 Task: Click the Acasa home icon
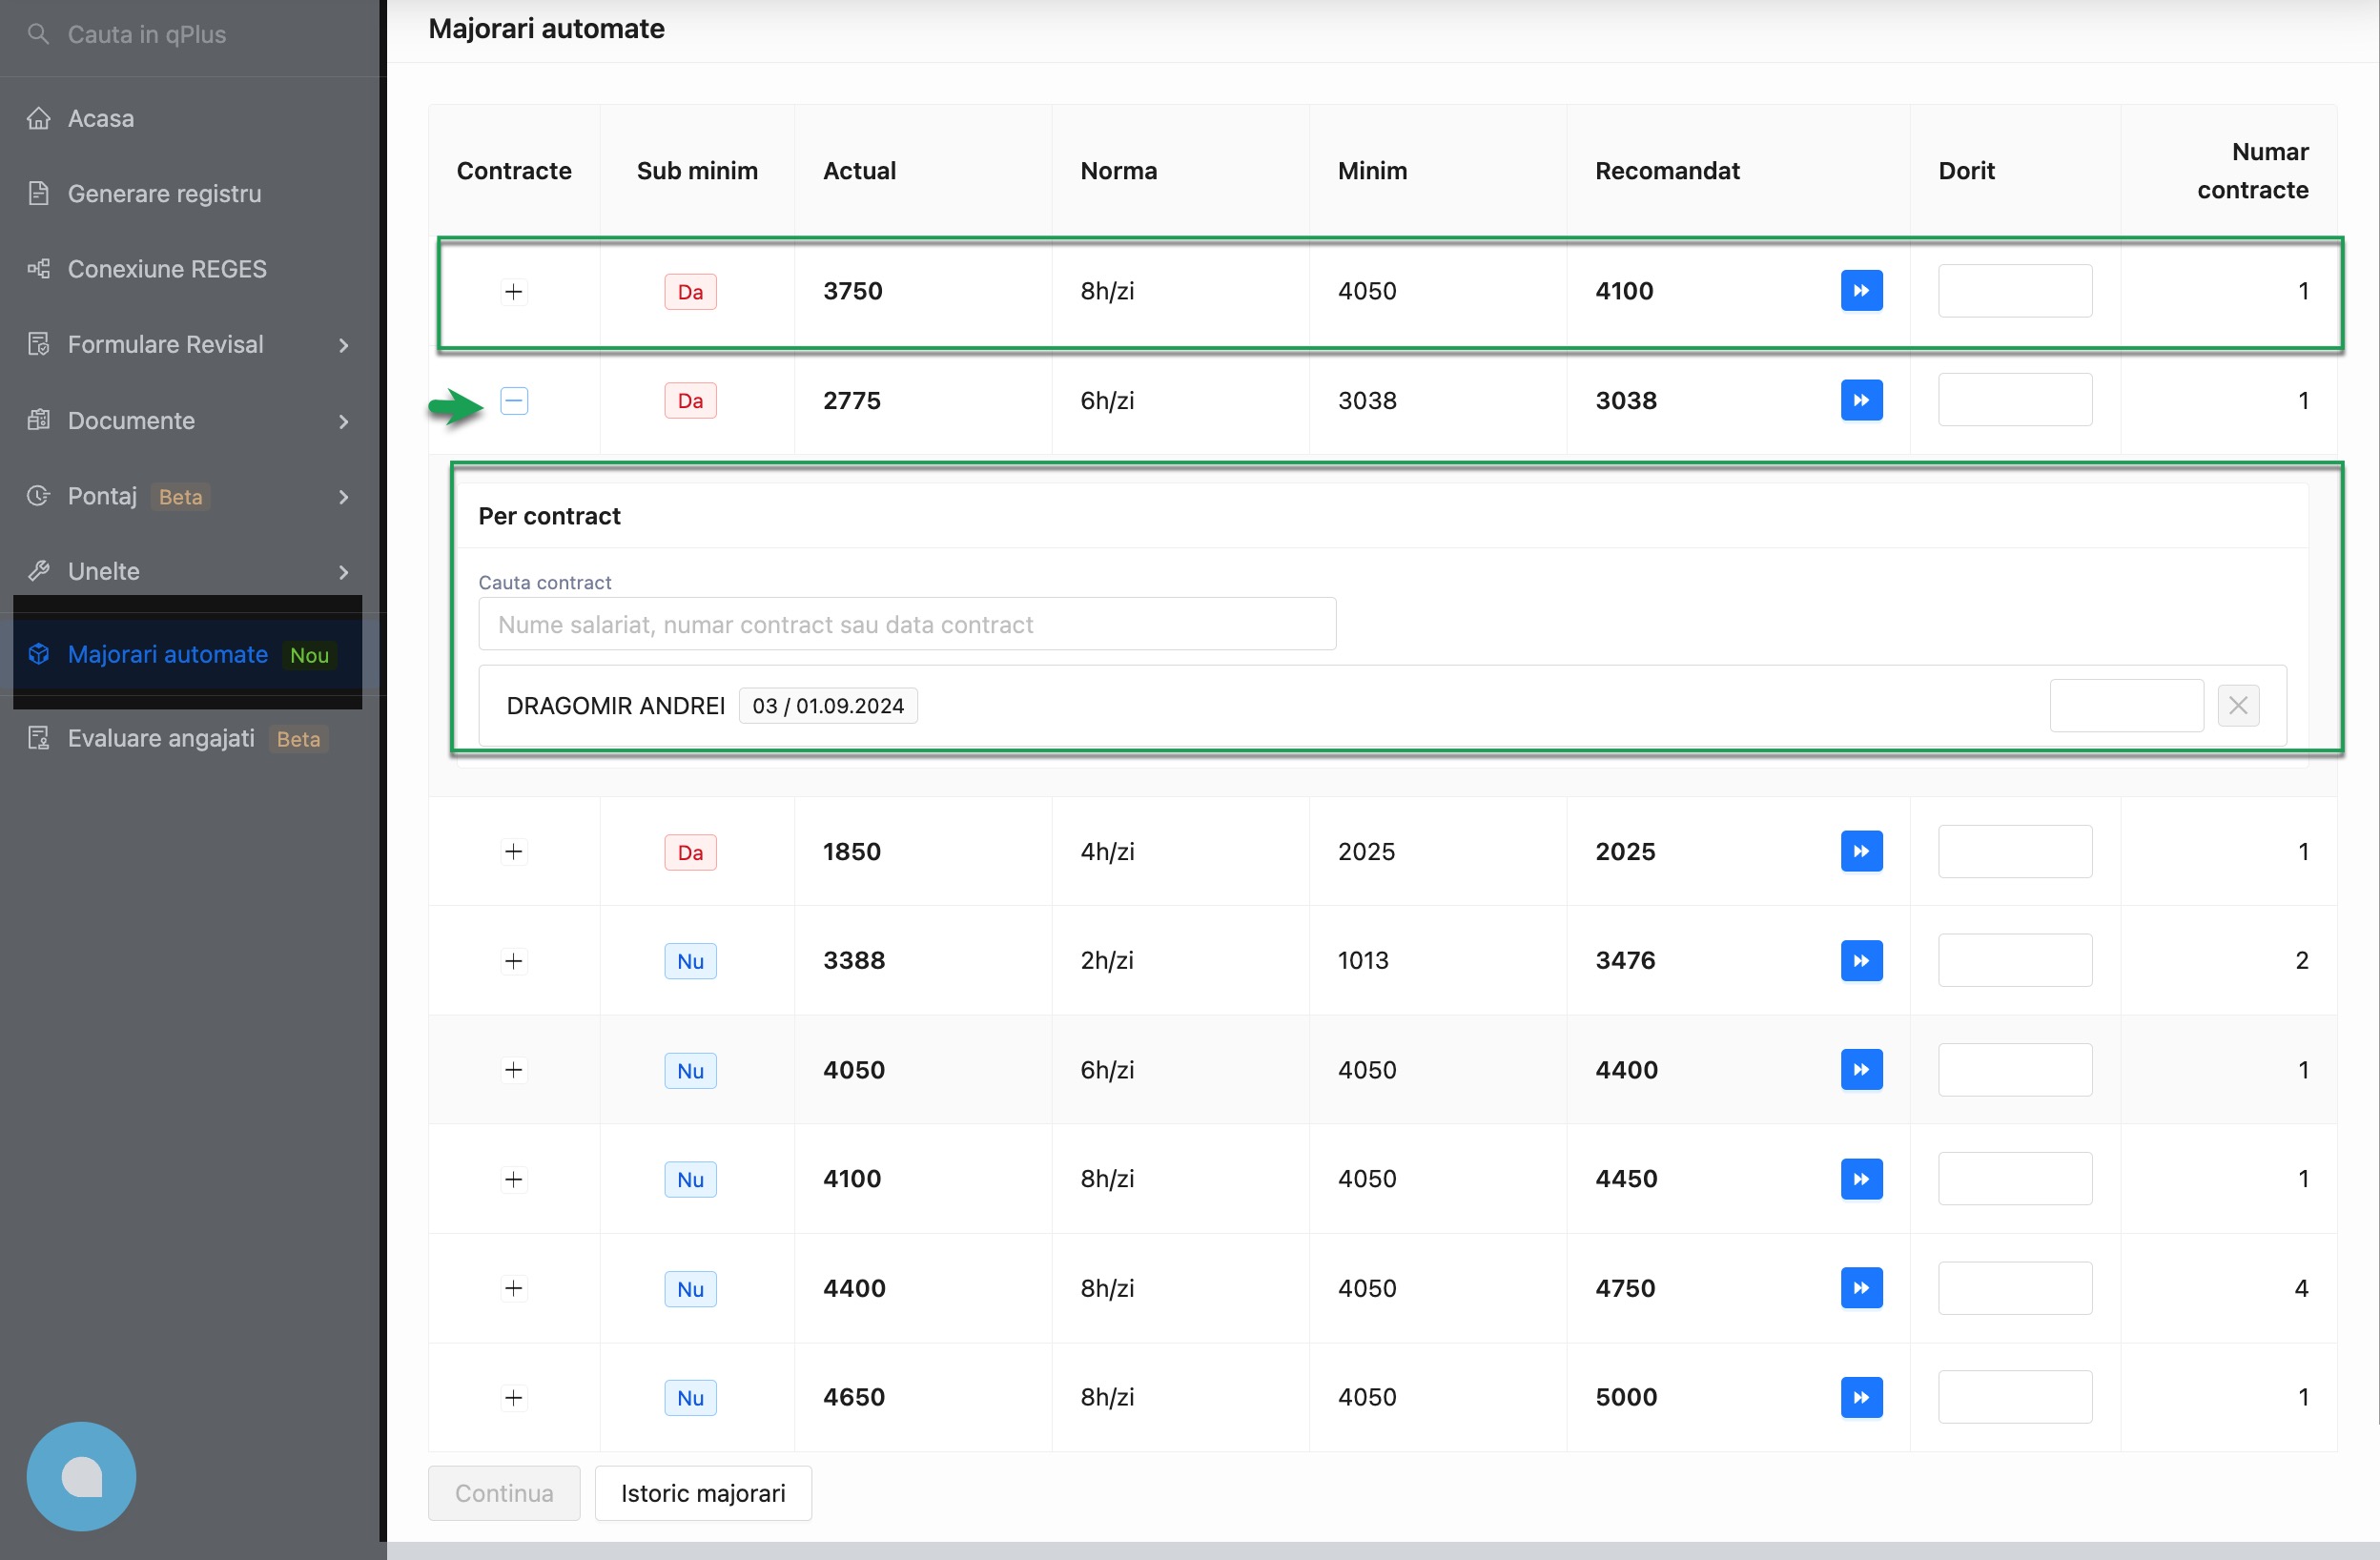click(x=38, y=118)
